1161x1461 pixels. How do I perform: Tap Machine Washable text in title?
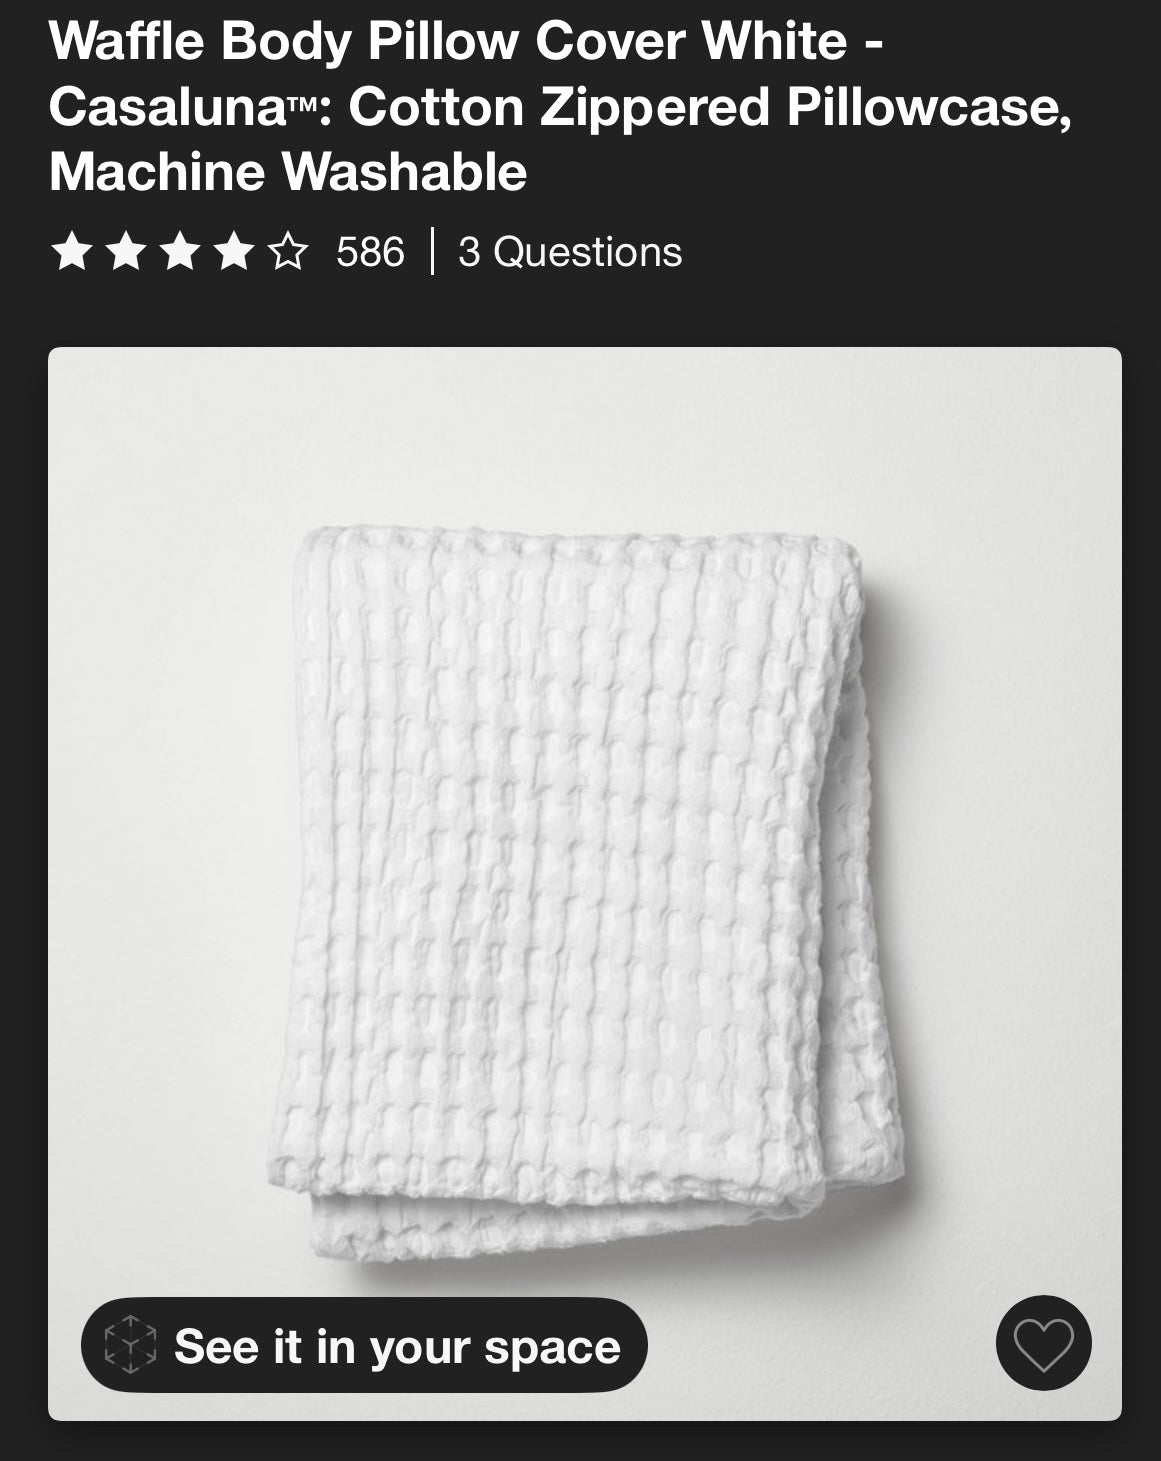(x=288, y=172)
